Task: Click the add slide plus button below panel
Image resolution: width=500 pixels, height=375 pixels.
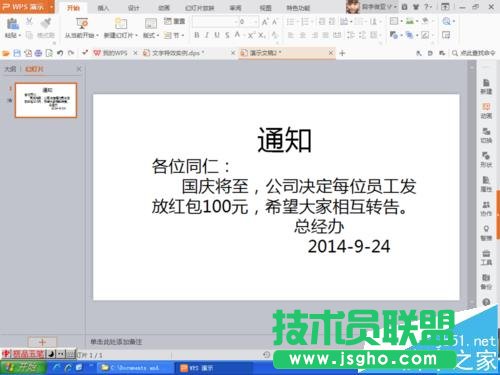Action: [x=42, y=342]
